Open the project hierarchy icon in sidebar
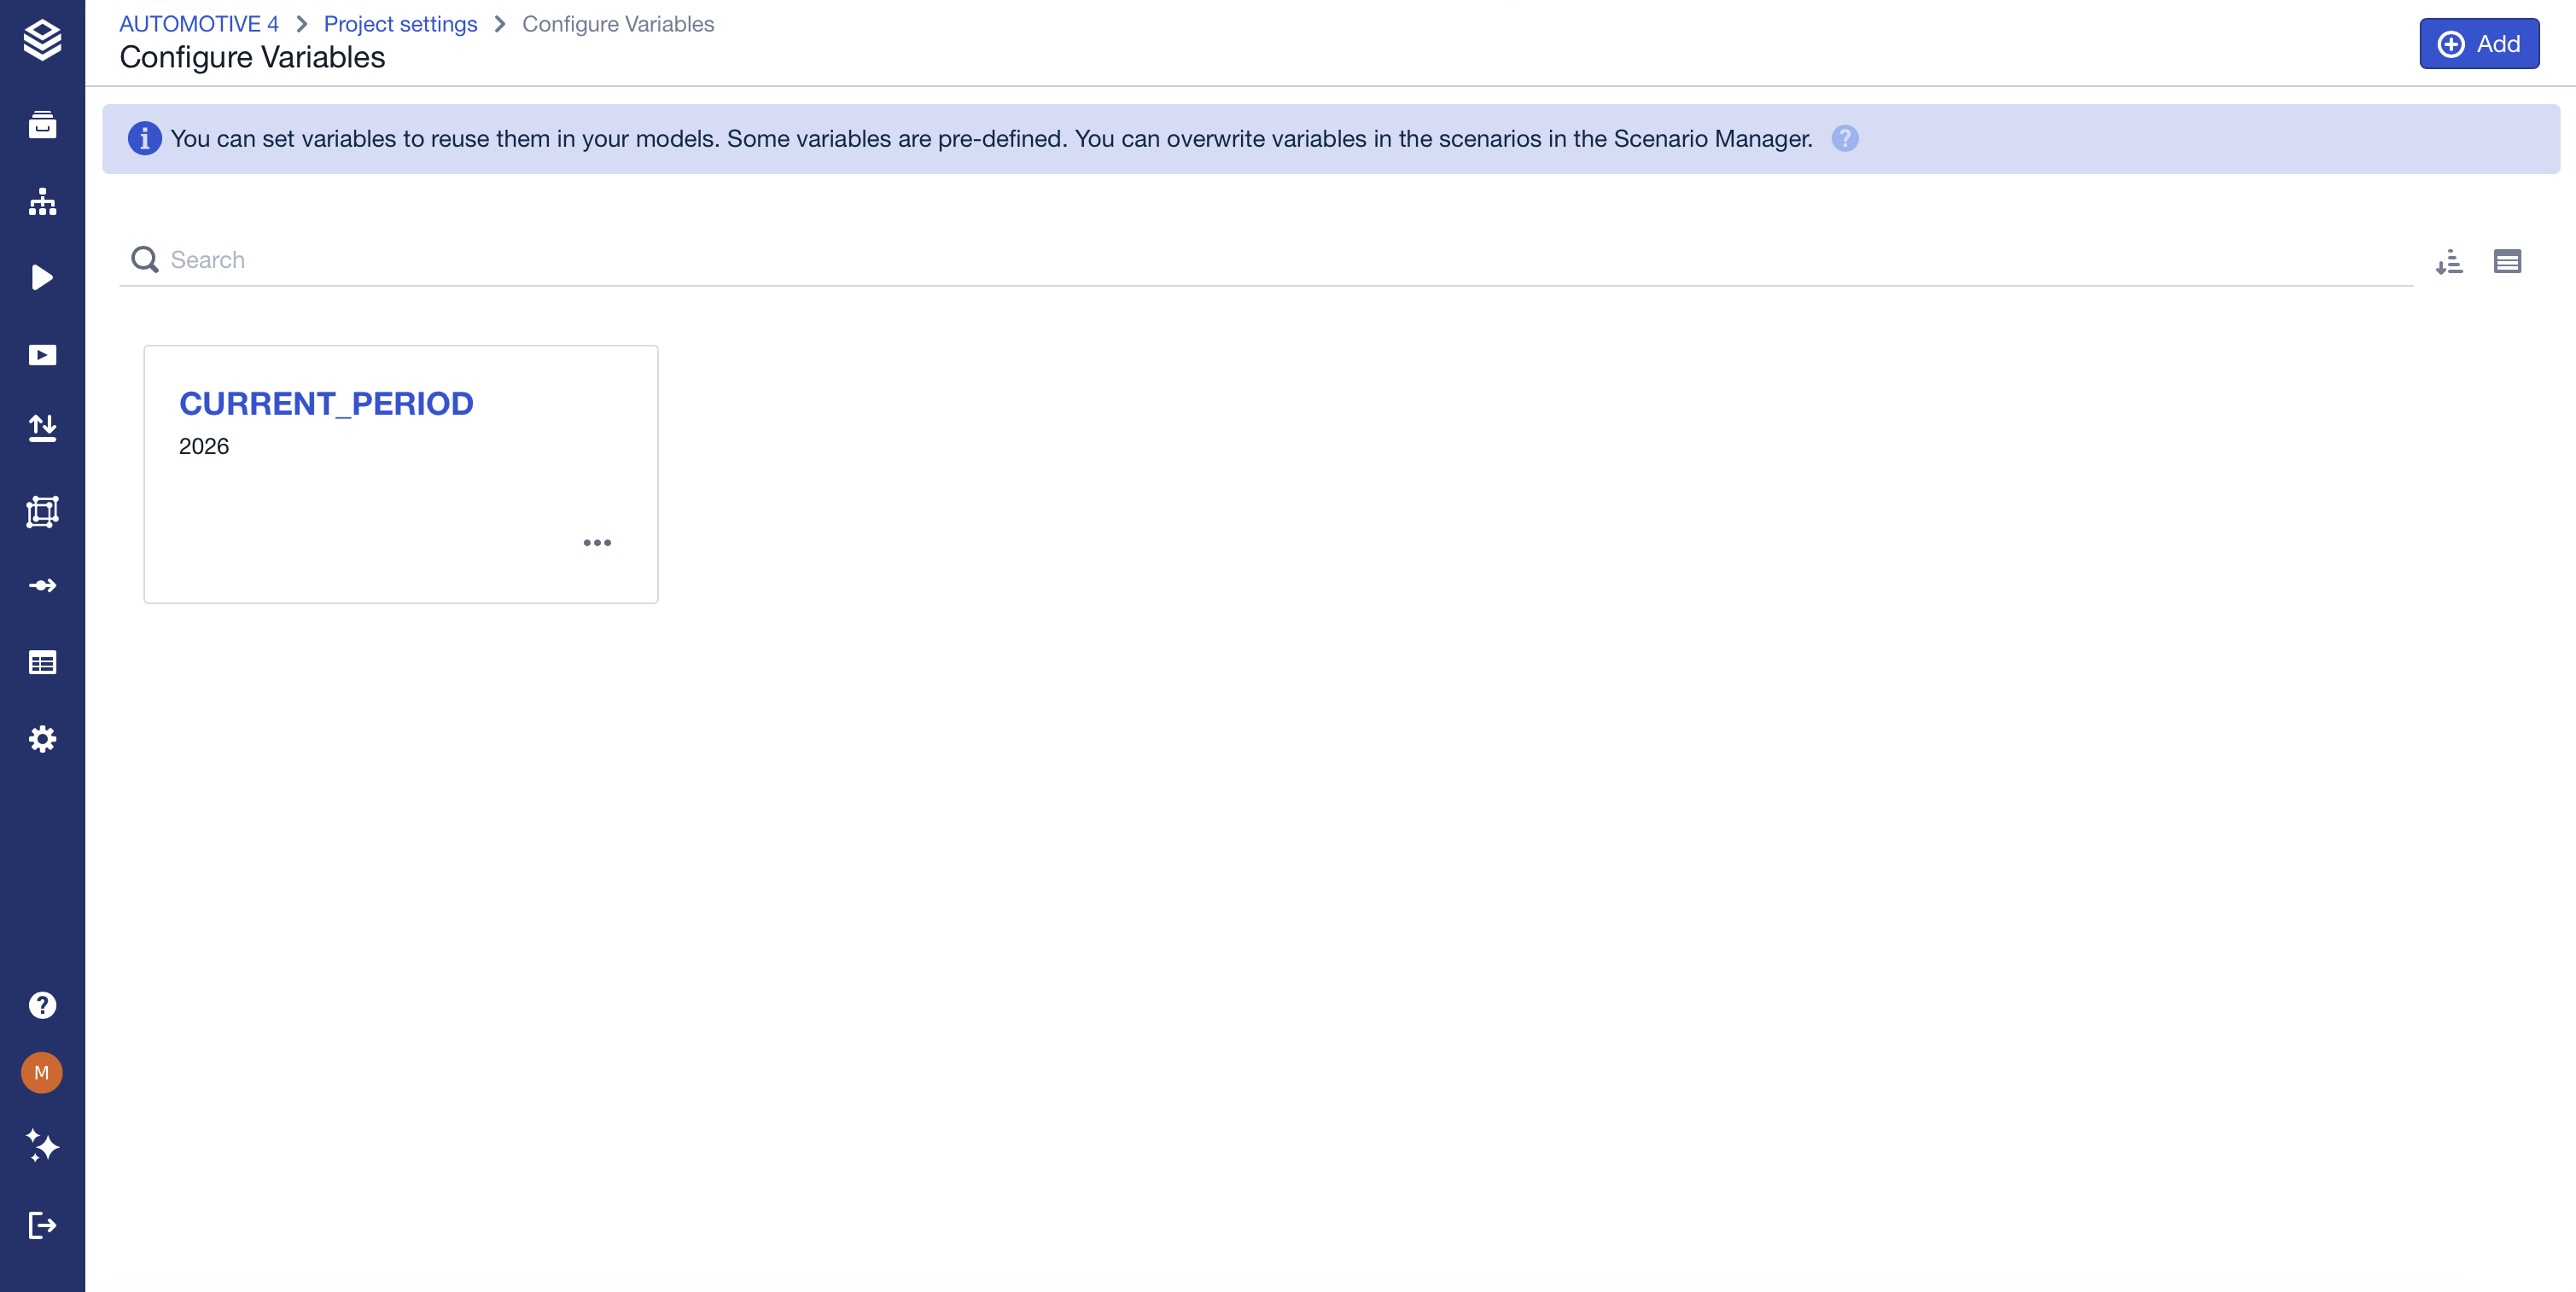This screenshot has height=1292, width=2576. (x=42, y=201)
